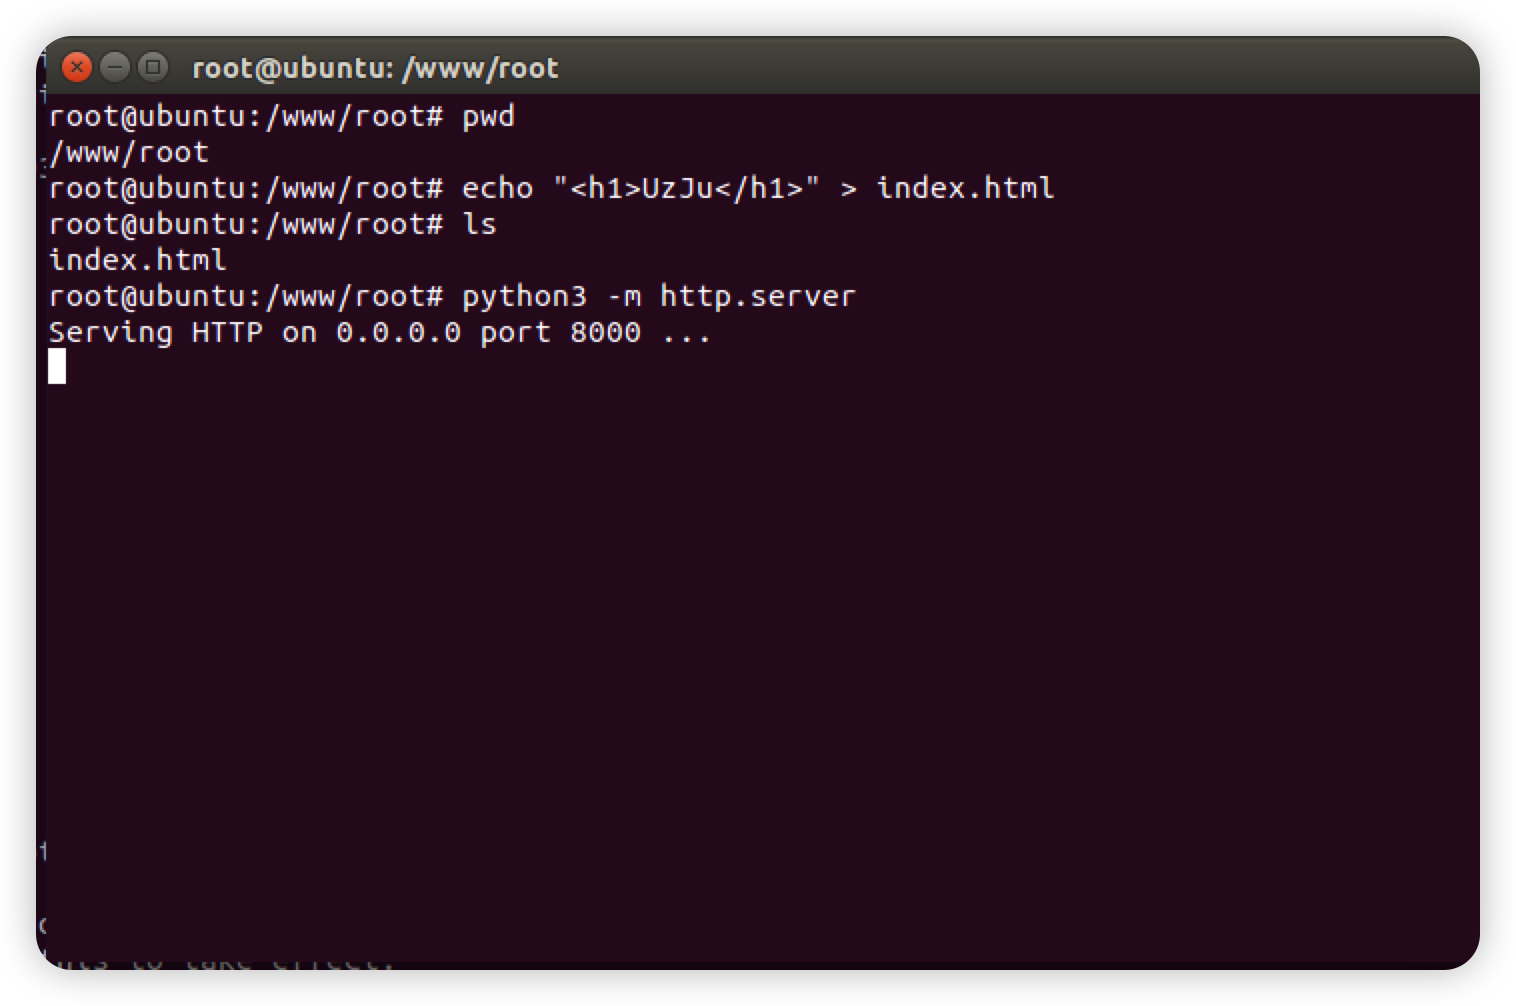Screen dimensions: 1516x1006
Task: Click the -m flag in python command
Action: [623, 297]
